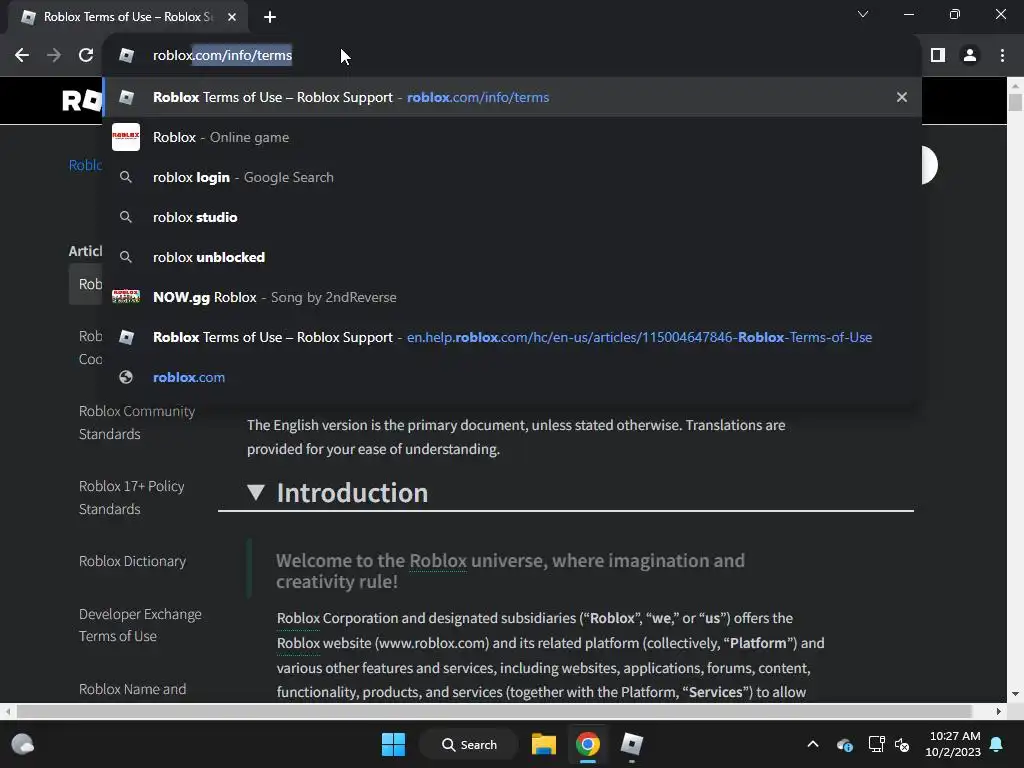The height and width of the screenshot is (768, 1024).
Task: Open the taskbar Search box
Action: 469,744
